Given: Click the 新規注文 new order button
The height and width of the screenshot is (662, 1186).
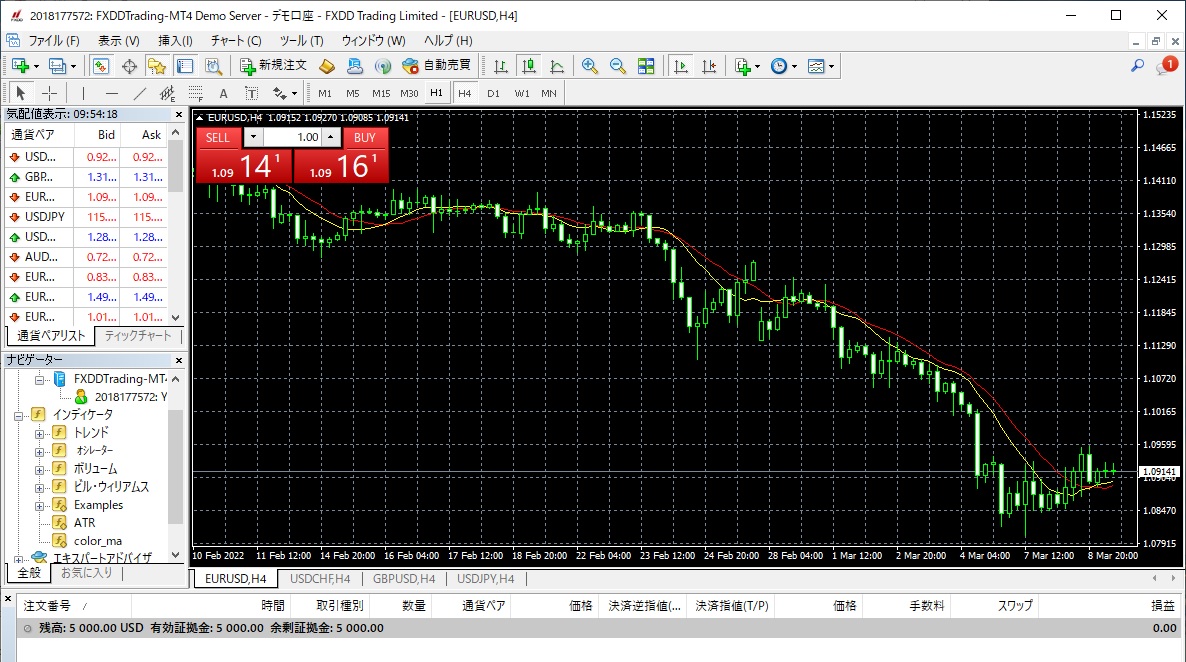Looking at the screenshot, I should coord(273,66).
